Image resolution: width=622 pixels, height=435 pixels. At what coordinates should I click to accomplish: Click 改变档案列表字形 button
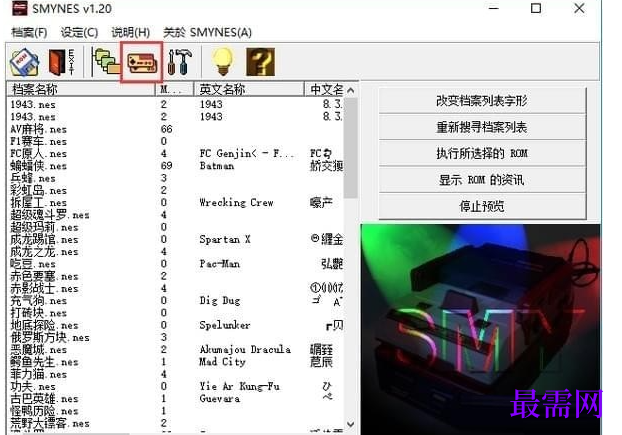coord(482,101)
